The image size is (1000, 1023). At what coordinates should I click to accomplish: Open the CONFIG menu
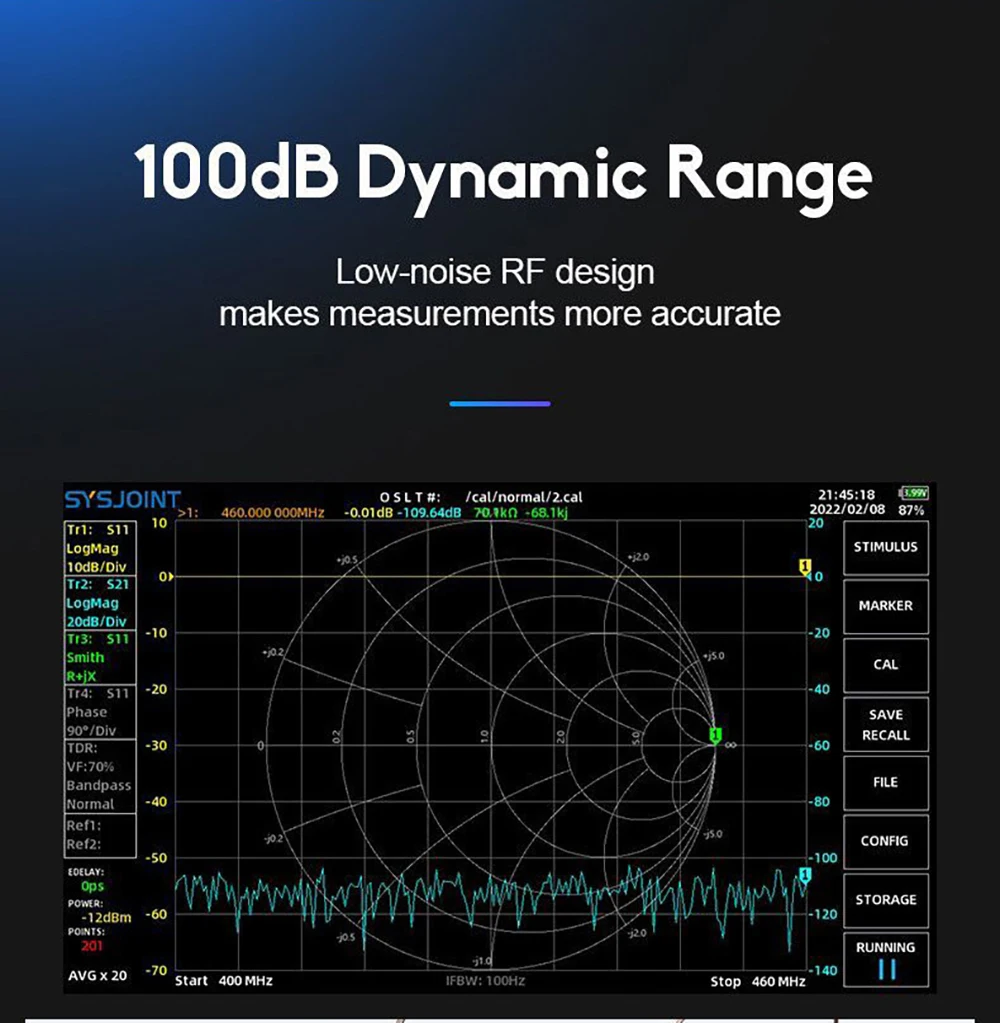886,841
